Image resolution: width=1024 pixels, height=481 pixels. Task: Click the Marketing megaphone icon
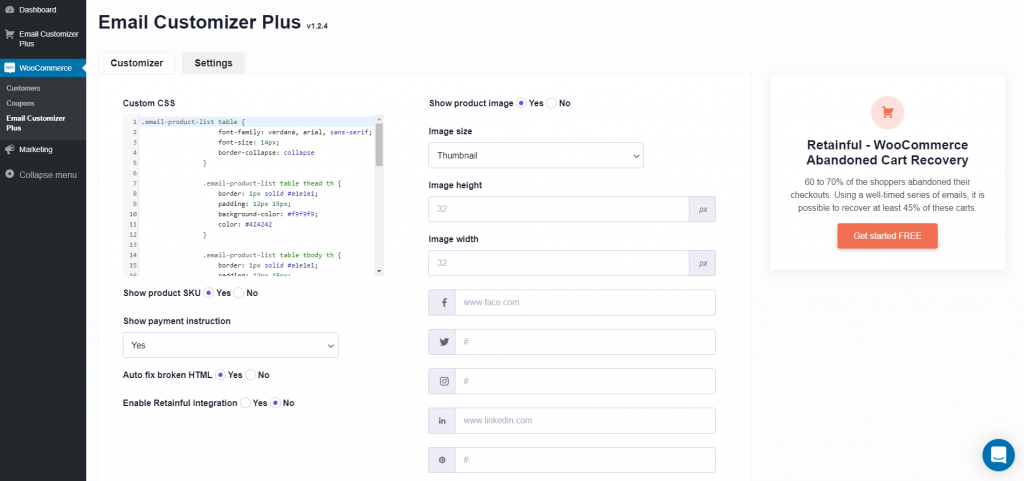(x=10, y=149)
